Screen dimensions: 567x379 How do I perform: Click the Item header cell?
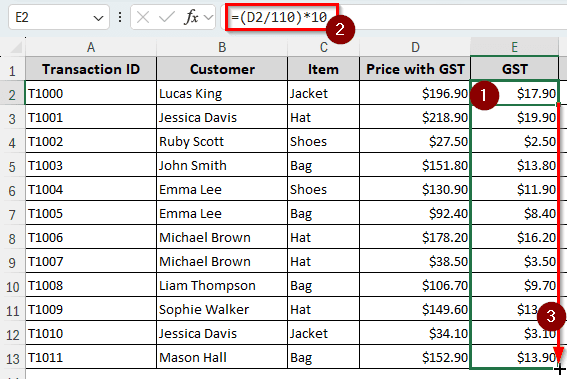click(x=324, y=69)
